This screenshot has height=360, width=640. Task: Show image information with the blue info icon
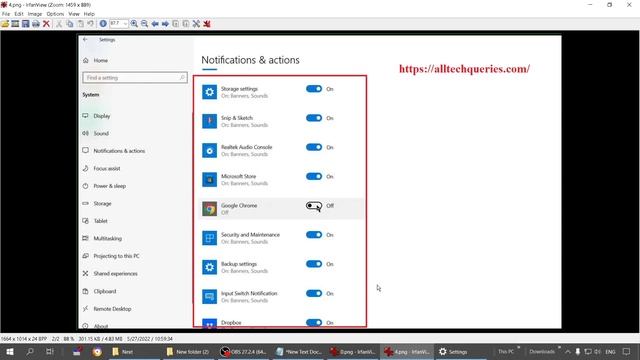pyautogui.click(x=103, y=24)
